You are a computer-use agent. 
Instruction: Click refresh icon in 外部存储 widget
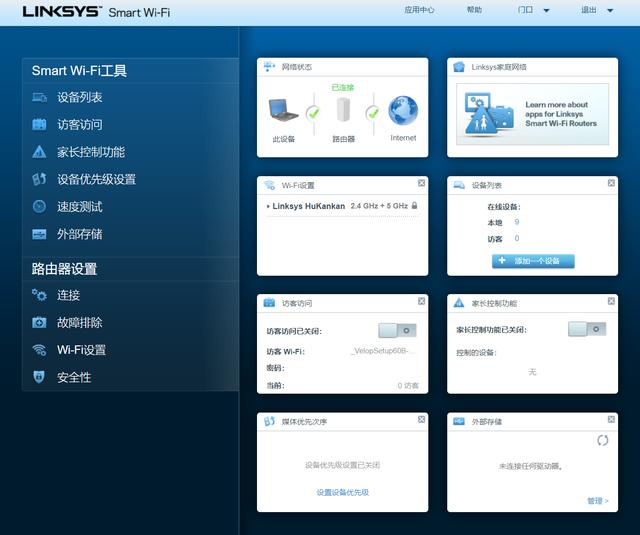(x=602, y=440)
